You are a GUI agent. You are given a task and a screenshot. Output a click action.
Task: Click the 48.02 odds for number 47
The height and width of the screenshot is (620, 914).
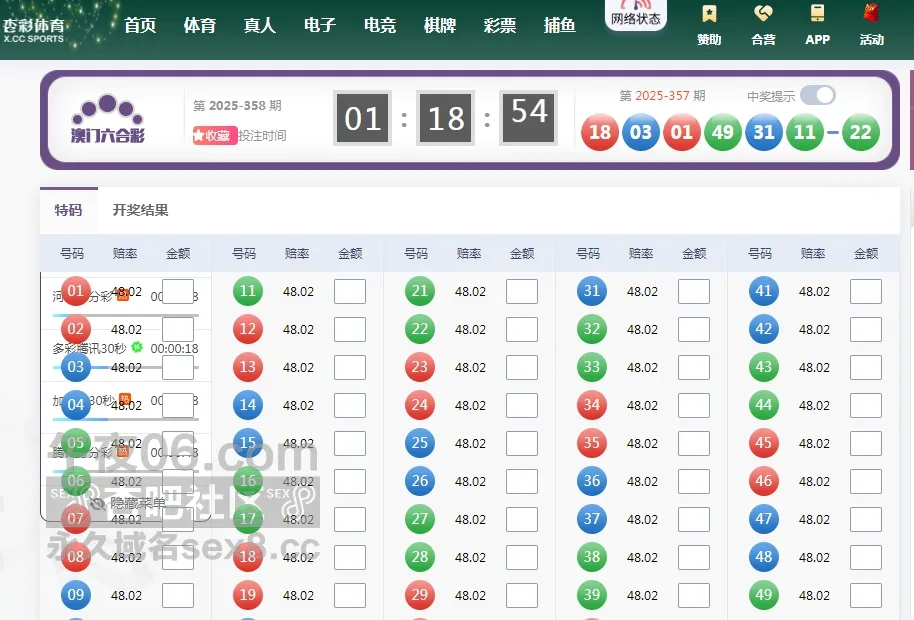click(x=814, y=520)
